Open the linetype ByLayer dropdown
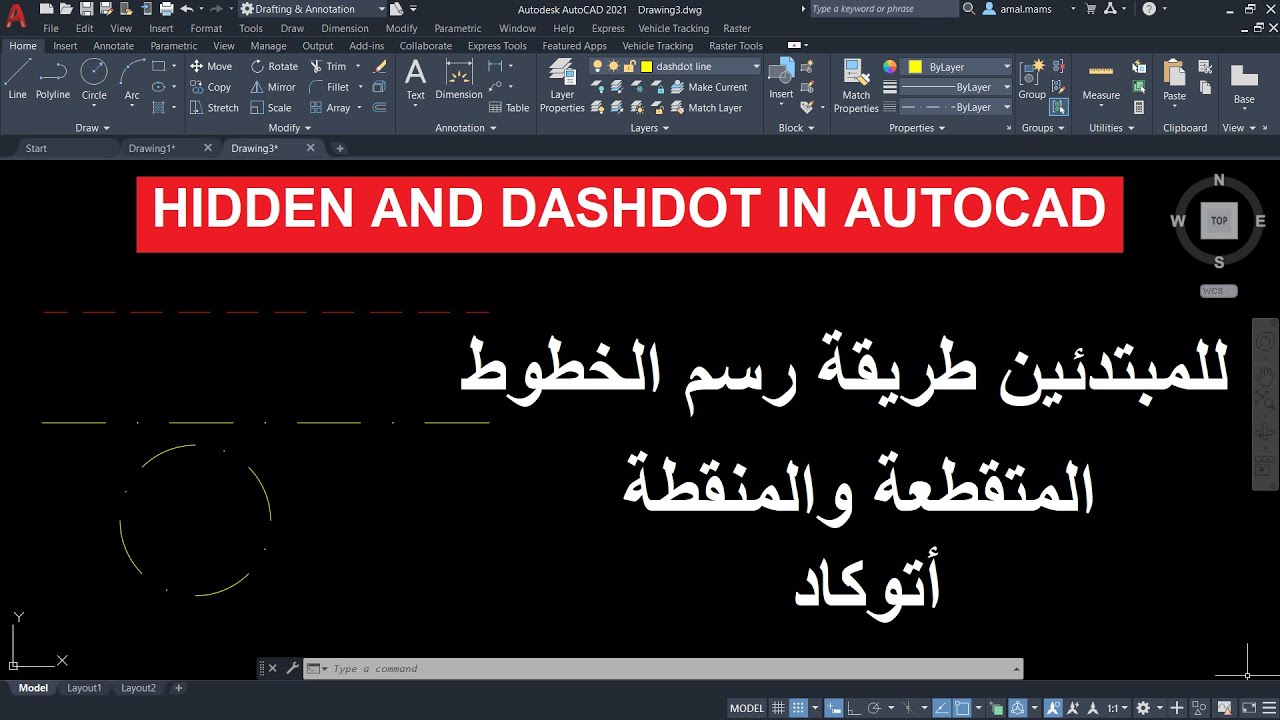 pyautogui.click(x=1007, y=107)
